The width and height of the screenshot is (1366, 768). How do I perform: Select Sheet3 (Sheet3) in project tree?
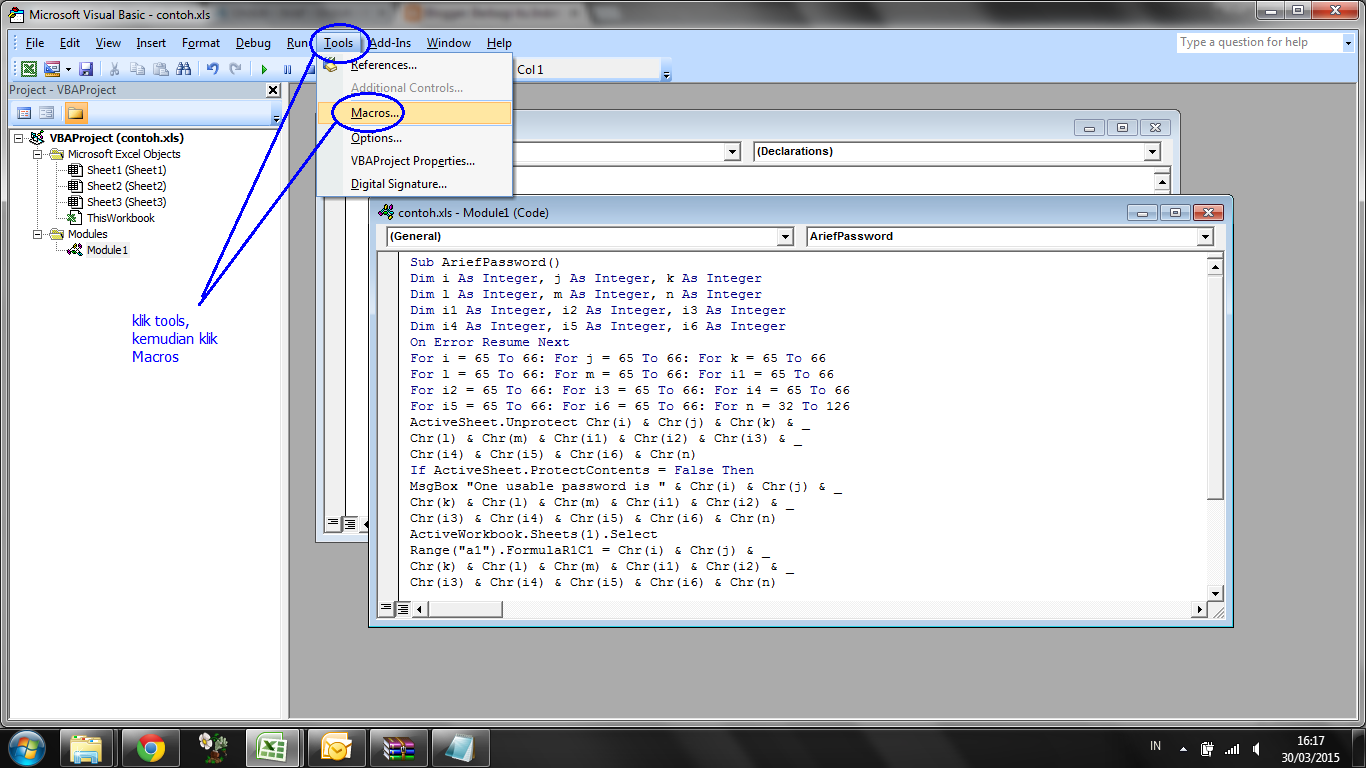126,202
